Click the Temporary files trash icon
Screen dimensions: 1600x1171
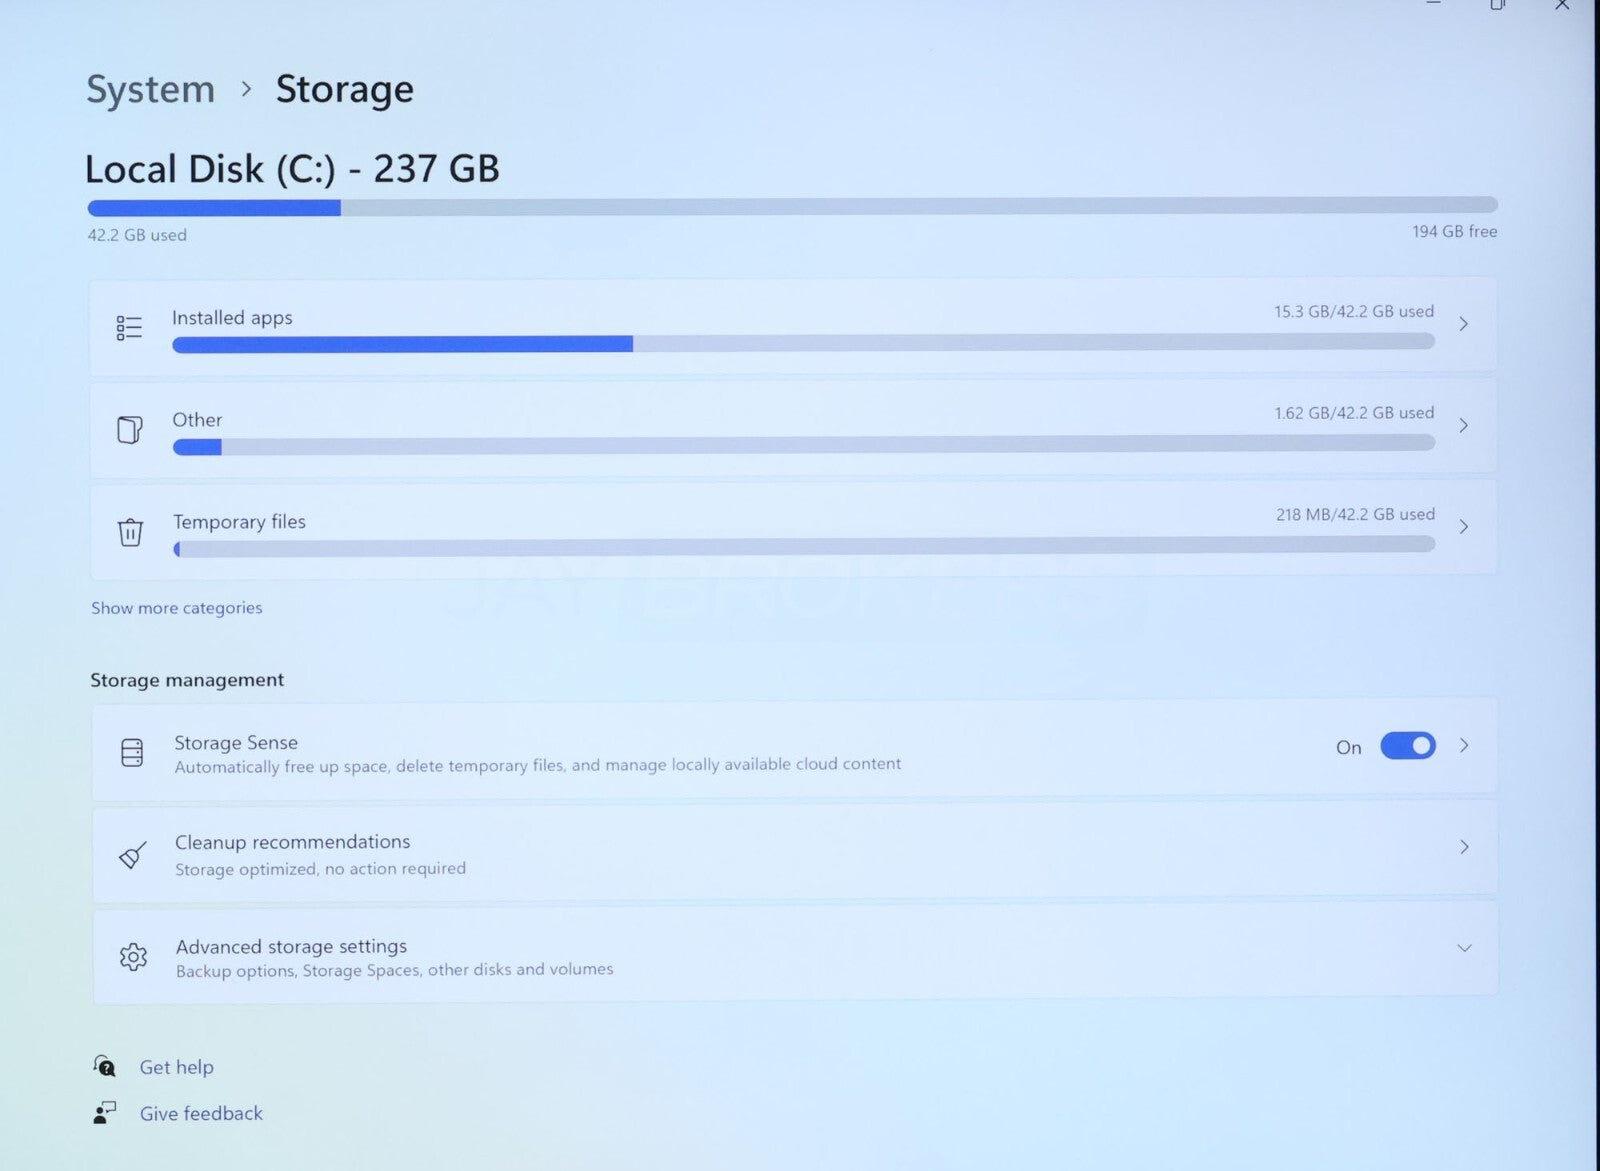pos(130,532)
